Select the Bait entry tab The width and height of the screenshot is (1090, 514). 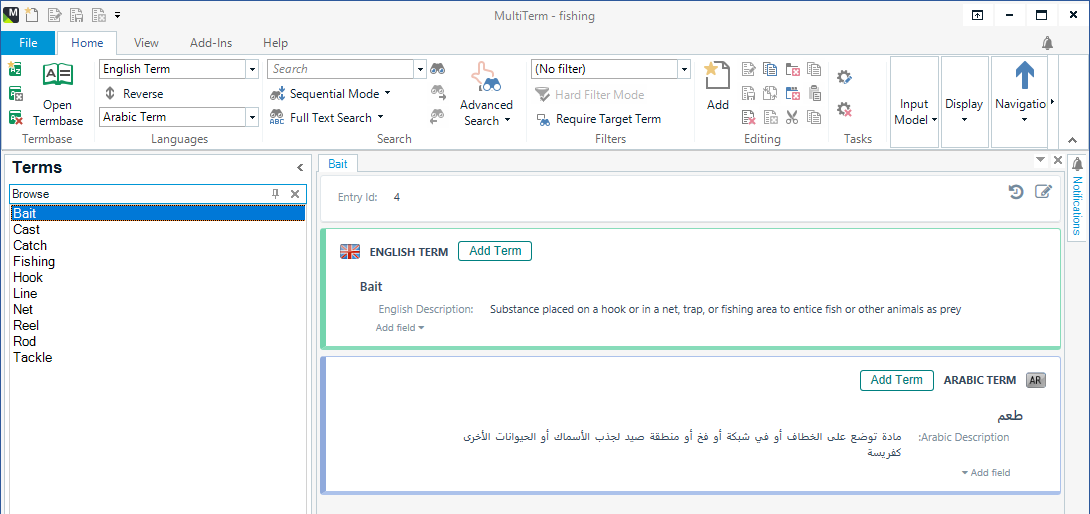[x=338, y=163]
